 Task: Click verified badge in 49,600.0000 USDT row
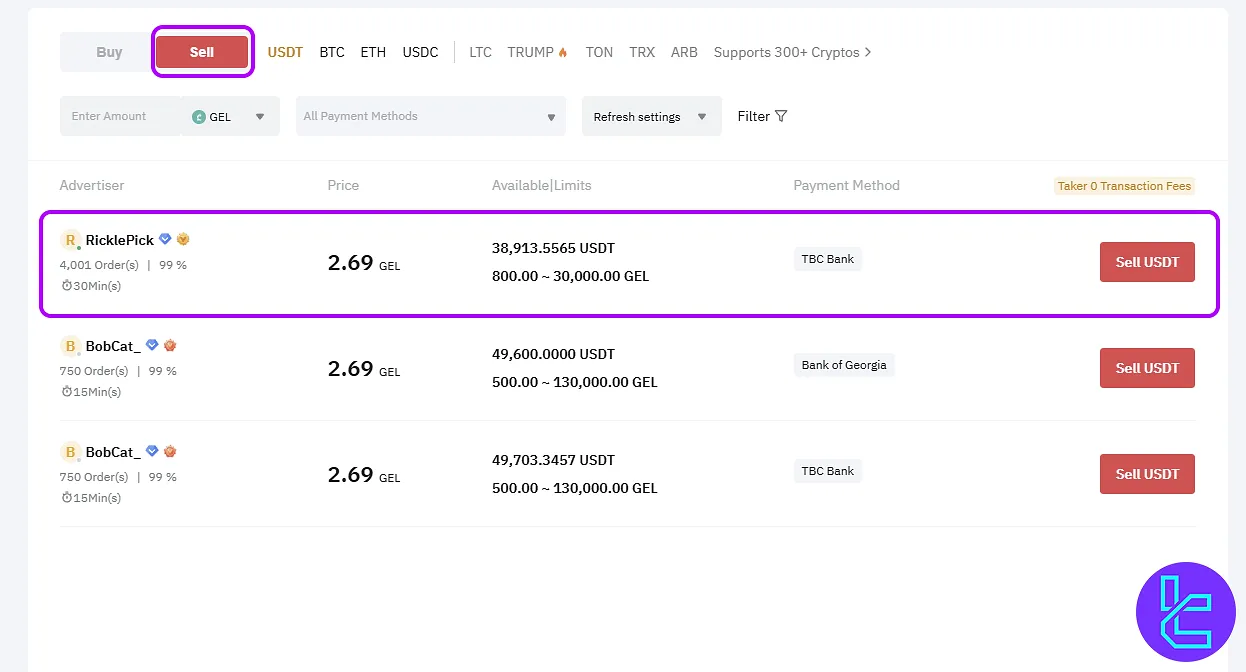click(x=152, y=345)
